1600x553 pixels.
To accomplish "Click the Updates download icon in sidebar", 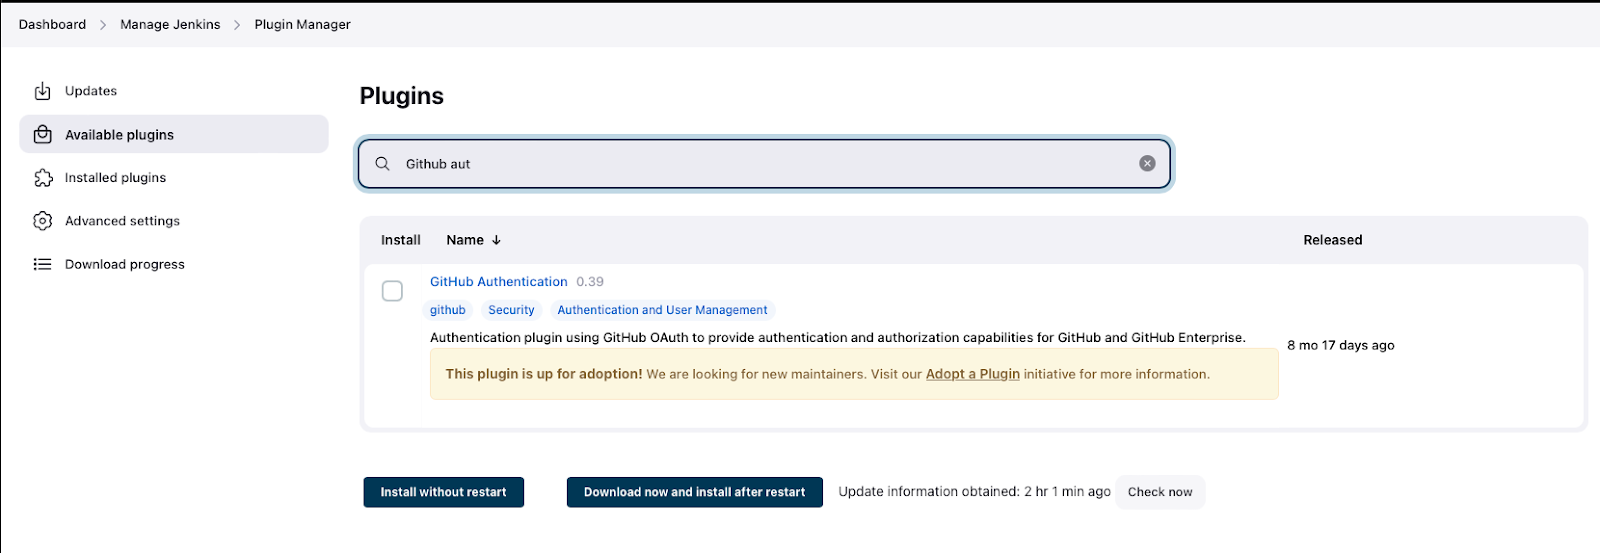I will click(x=42, y=91).
